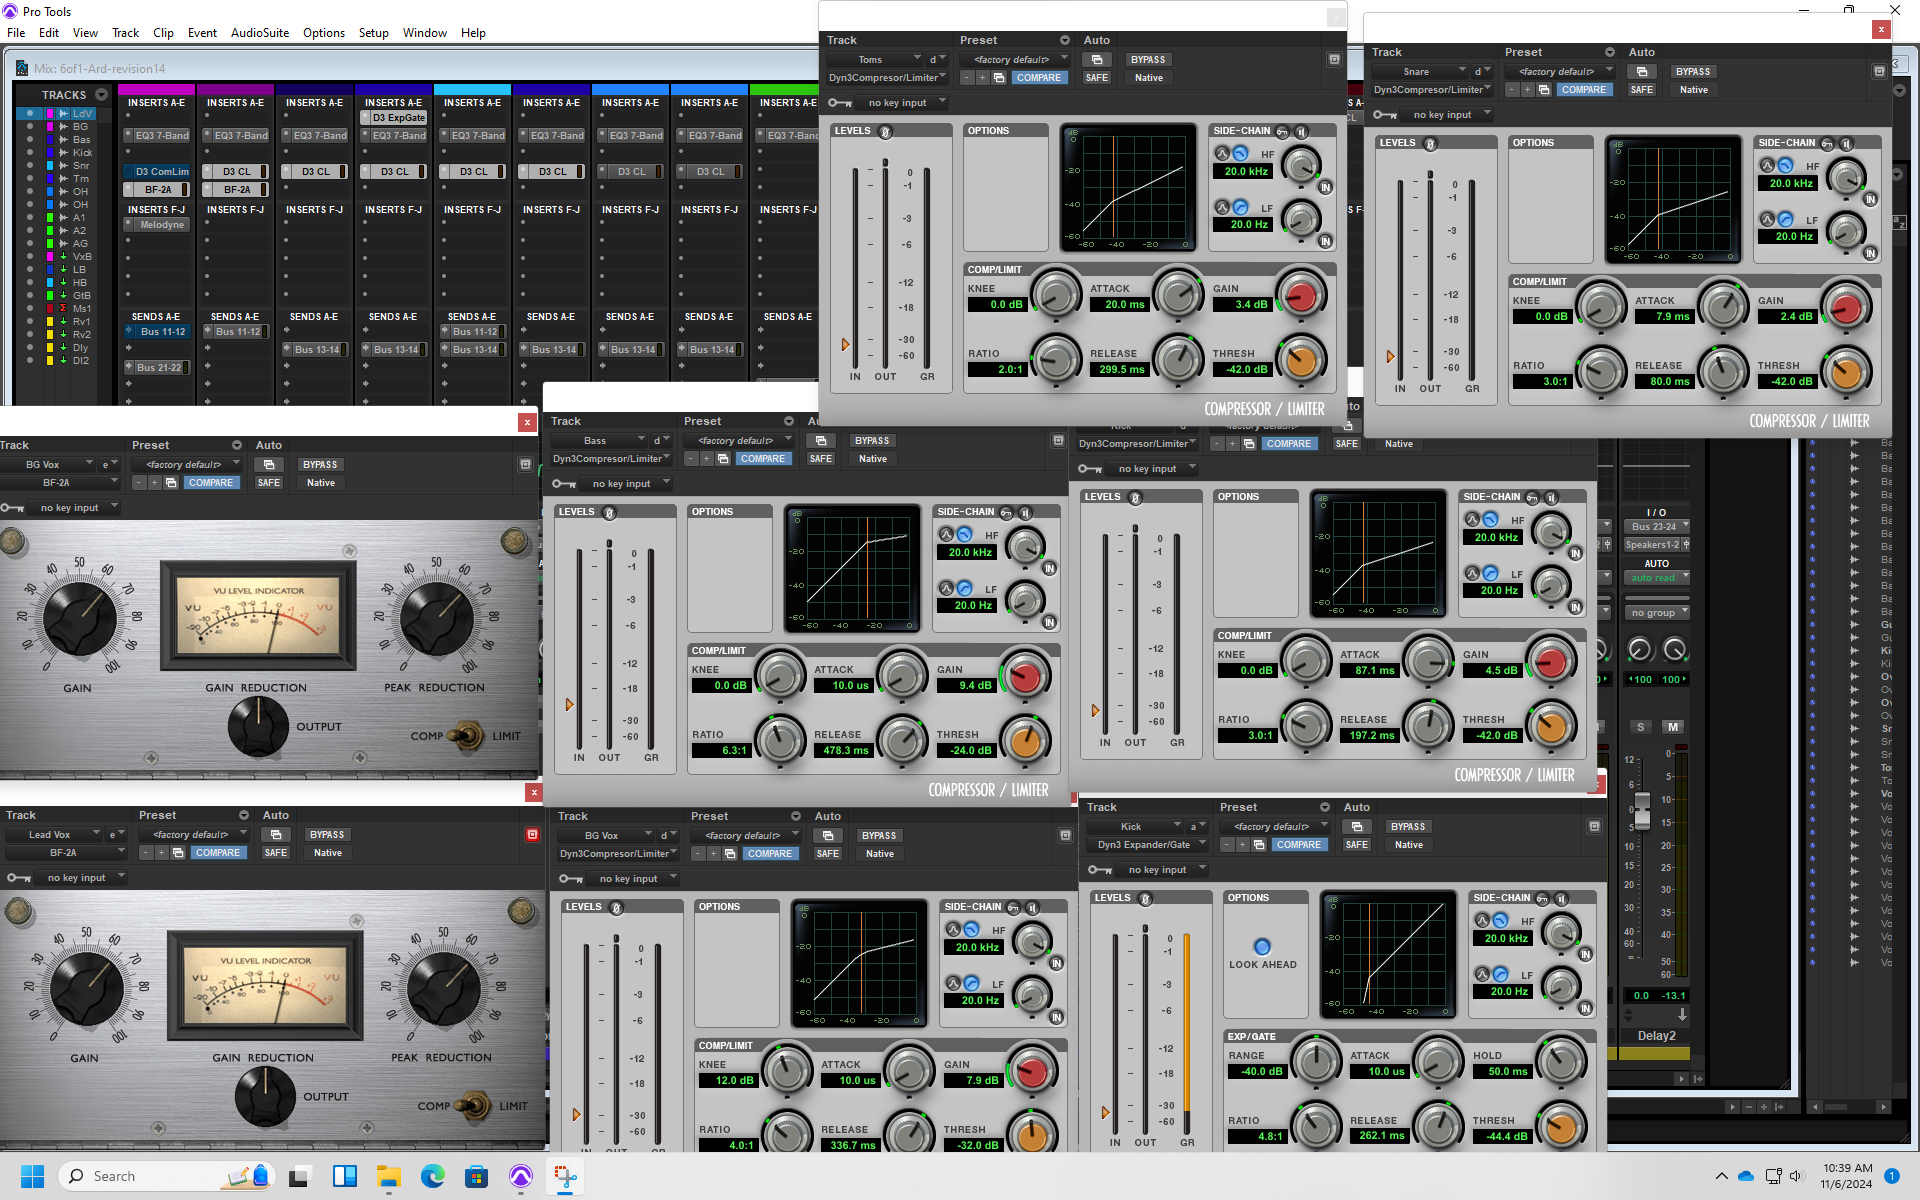Toggle HF side-chain IN button in Toms compressor
The image size is (1920, 1200).
tap(1325, 187)
